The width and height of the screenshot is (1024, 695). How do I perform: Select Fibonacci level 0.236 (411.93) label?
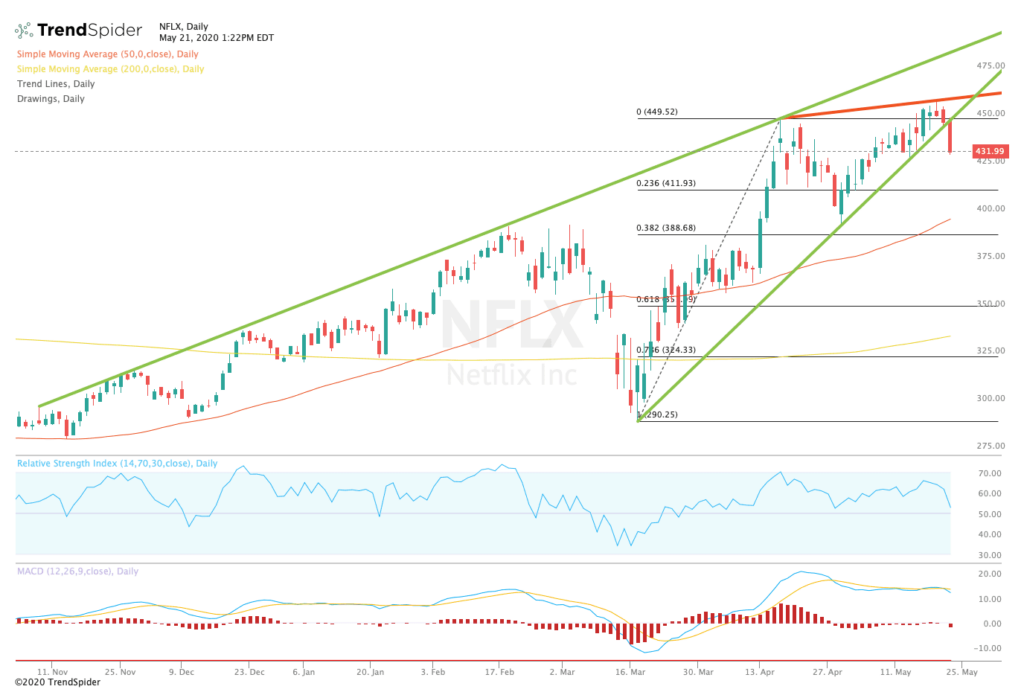coord(666,183)
